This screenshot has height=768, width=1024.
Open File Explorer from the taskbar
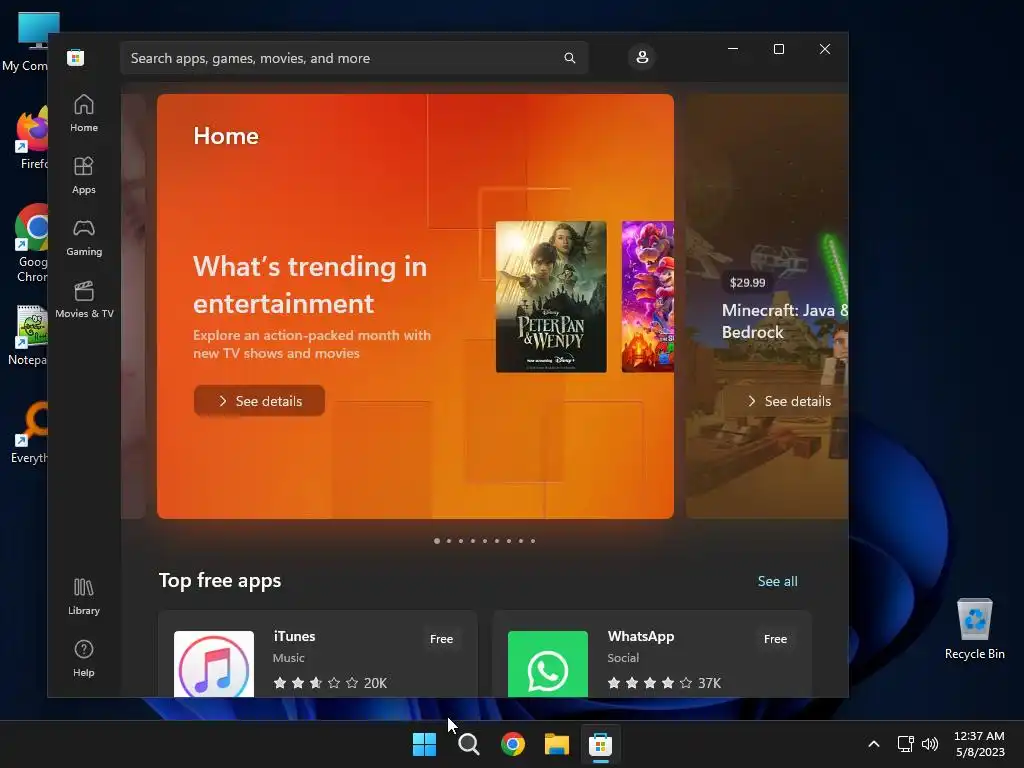(x=556, y=744)
